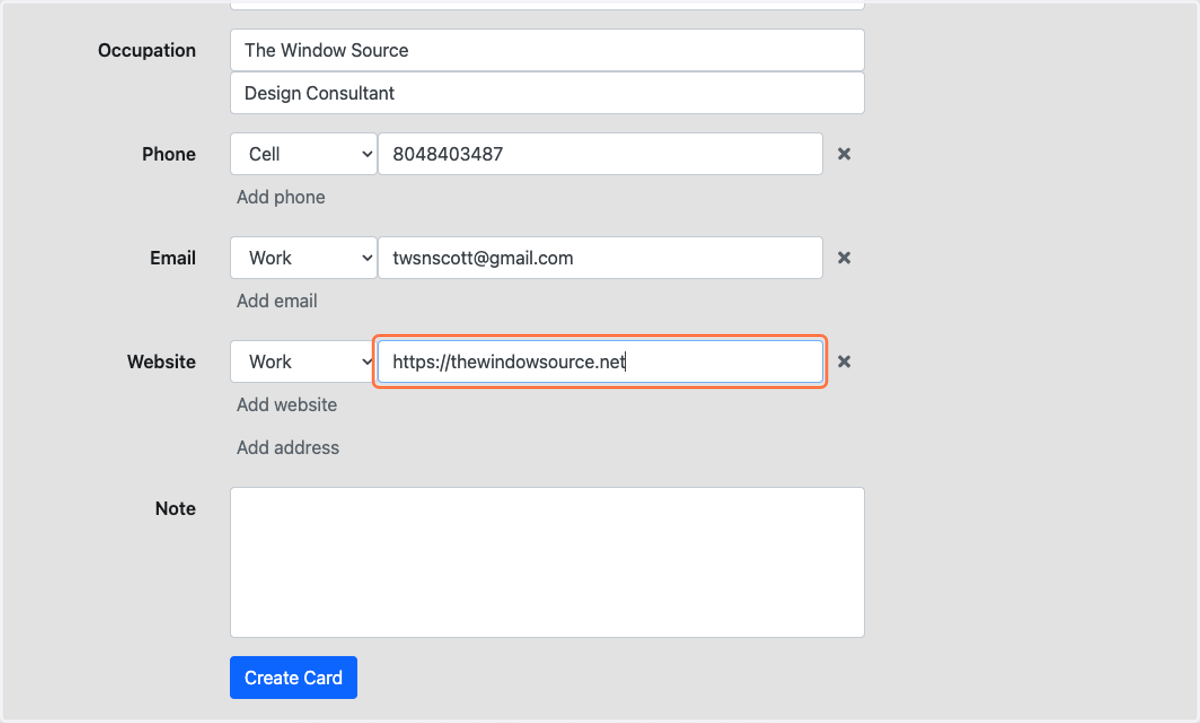Add another phone via Add phone link
This screenshot has height=723, width=1200.
[281, 197]
